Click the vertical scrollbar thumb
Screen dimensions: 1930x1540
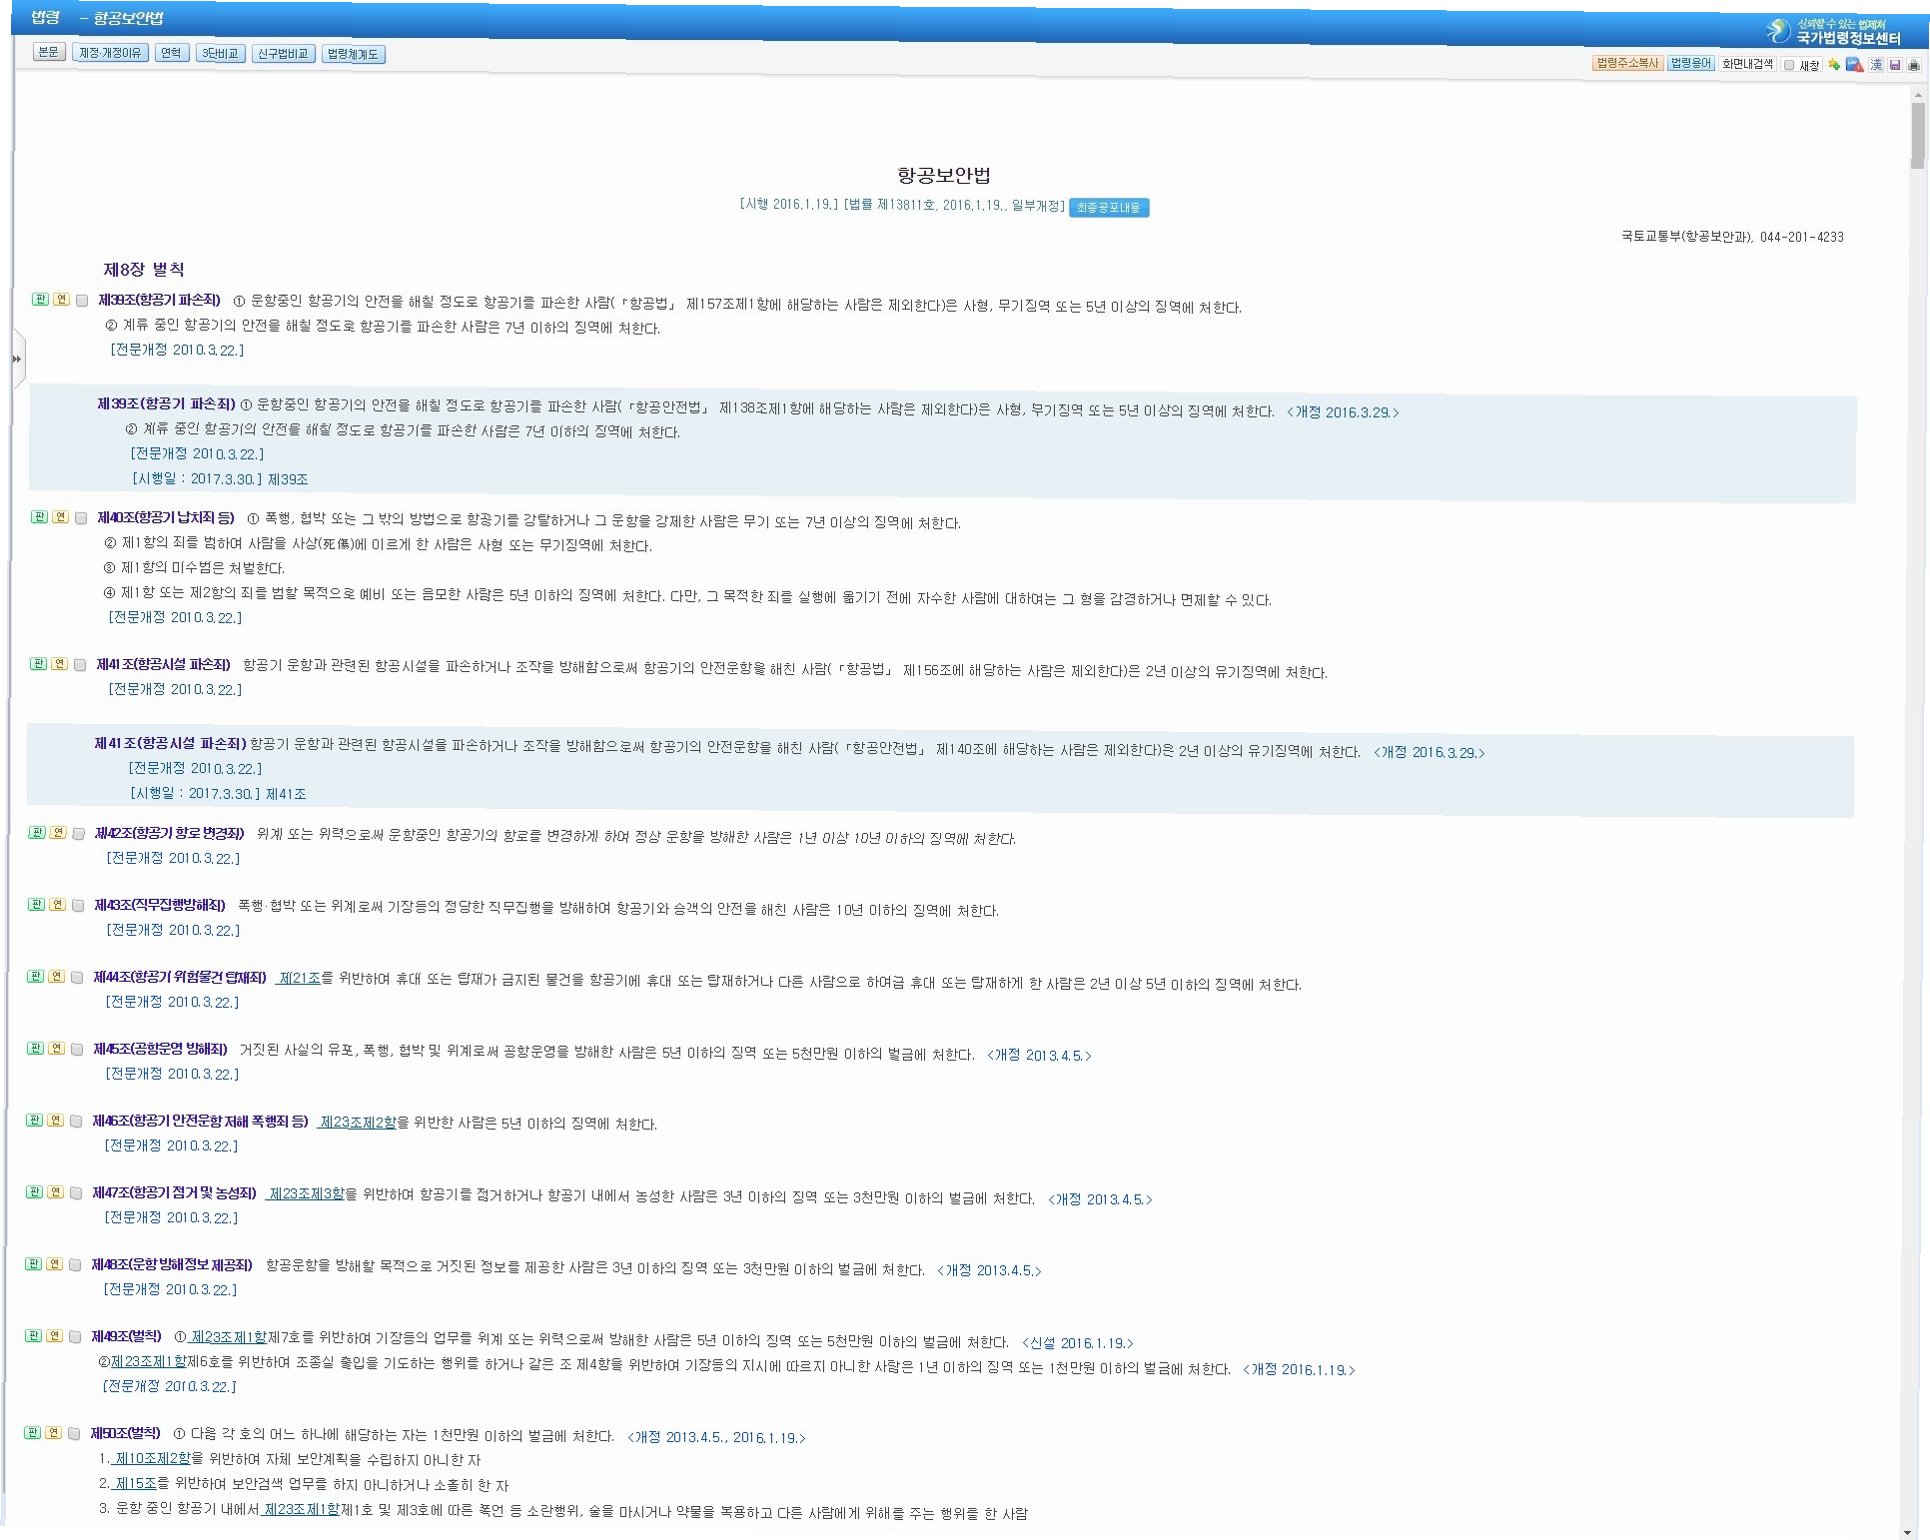1917,135
